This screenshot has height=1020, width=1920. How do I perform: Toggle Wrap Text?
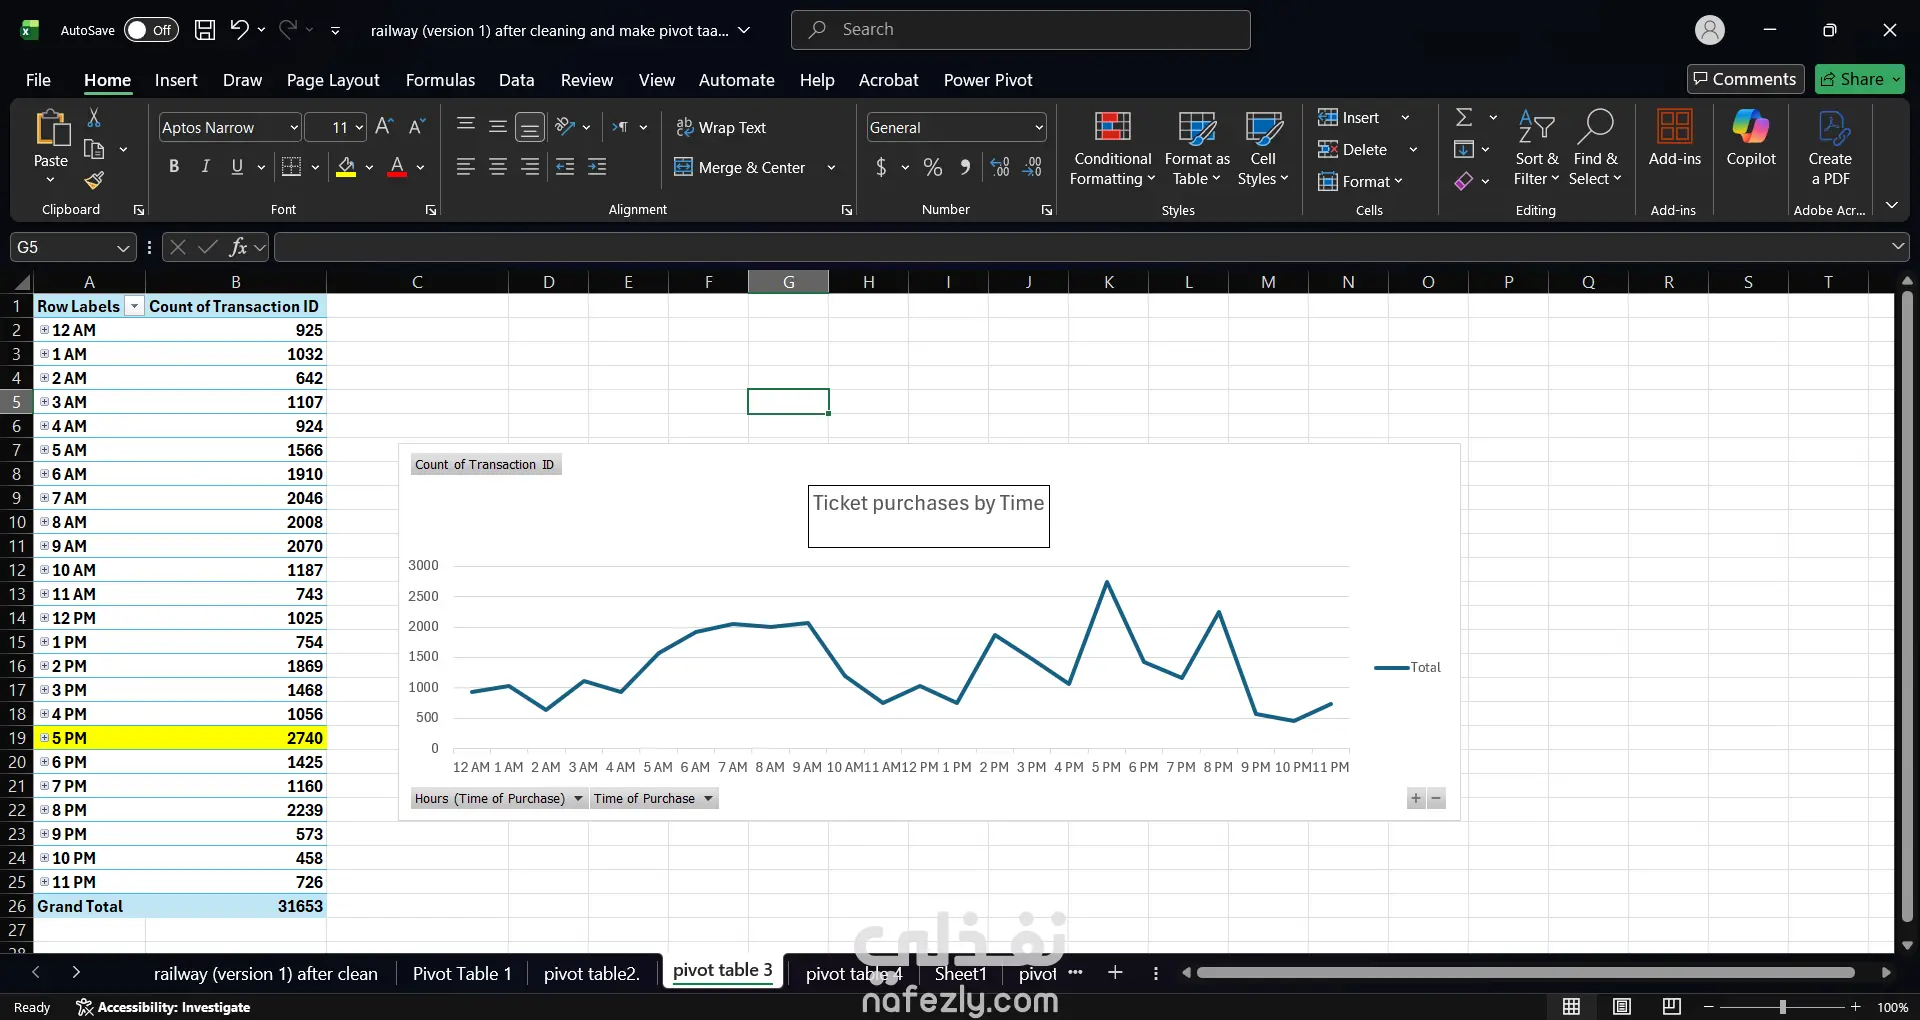(x=720, y=127)
